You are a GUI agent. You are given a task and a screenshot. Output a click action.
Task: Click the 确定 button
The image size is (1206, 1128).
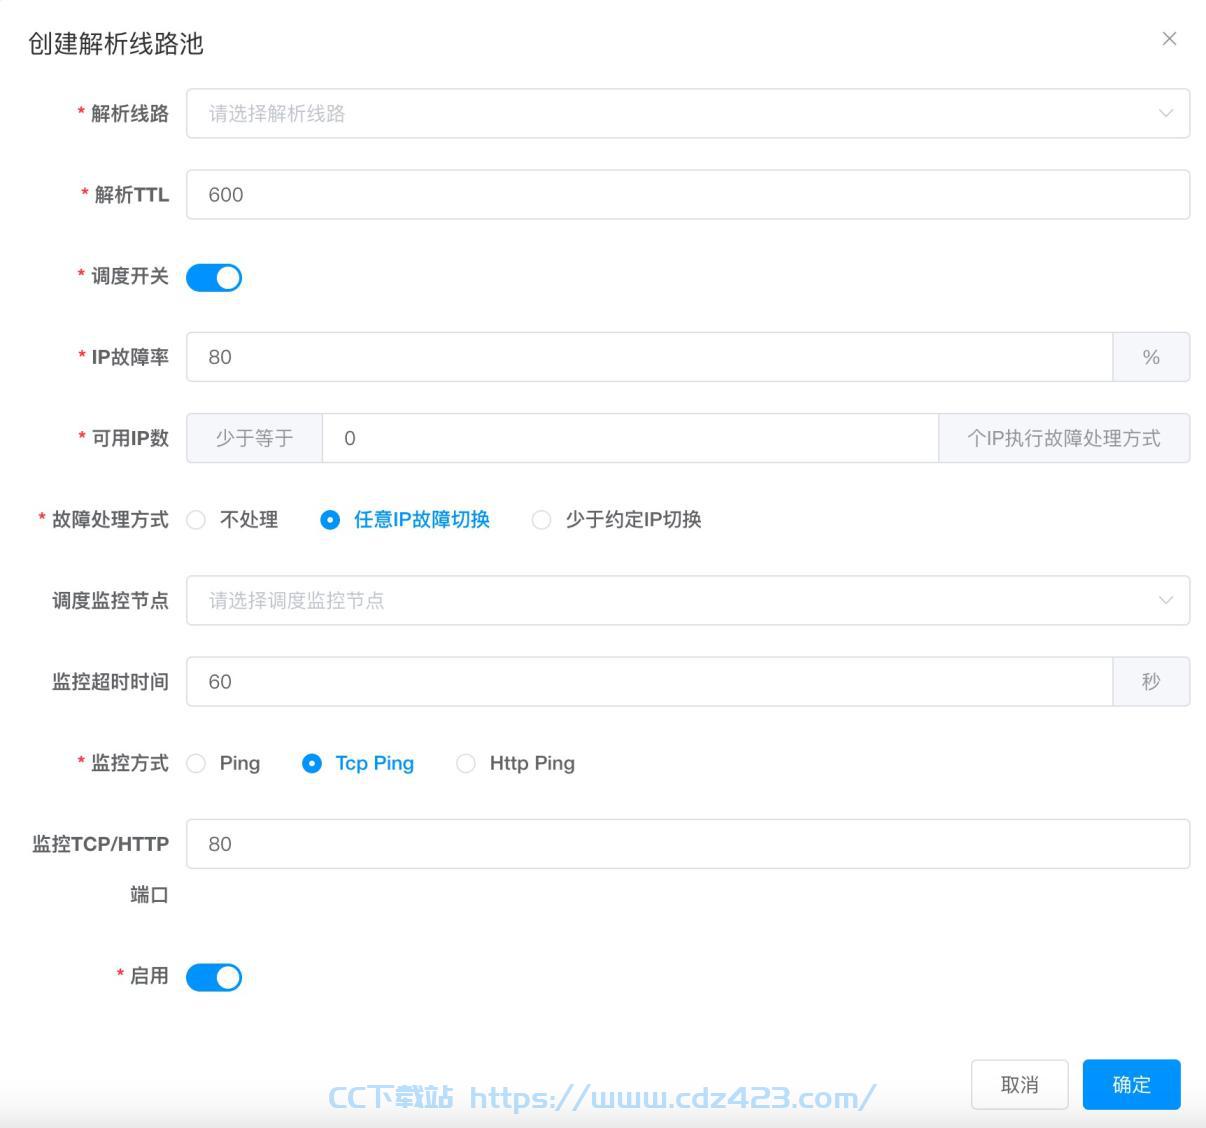coord(1132,1085)
